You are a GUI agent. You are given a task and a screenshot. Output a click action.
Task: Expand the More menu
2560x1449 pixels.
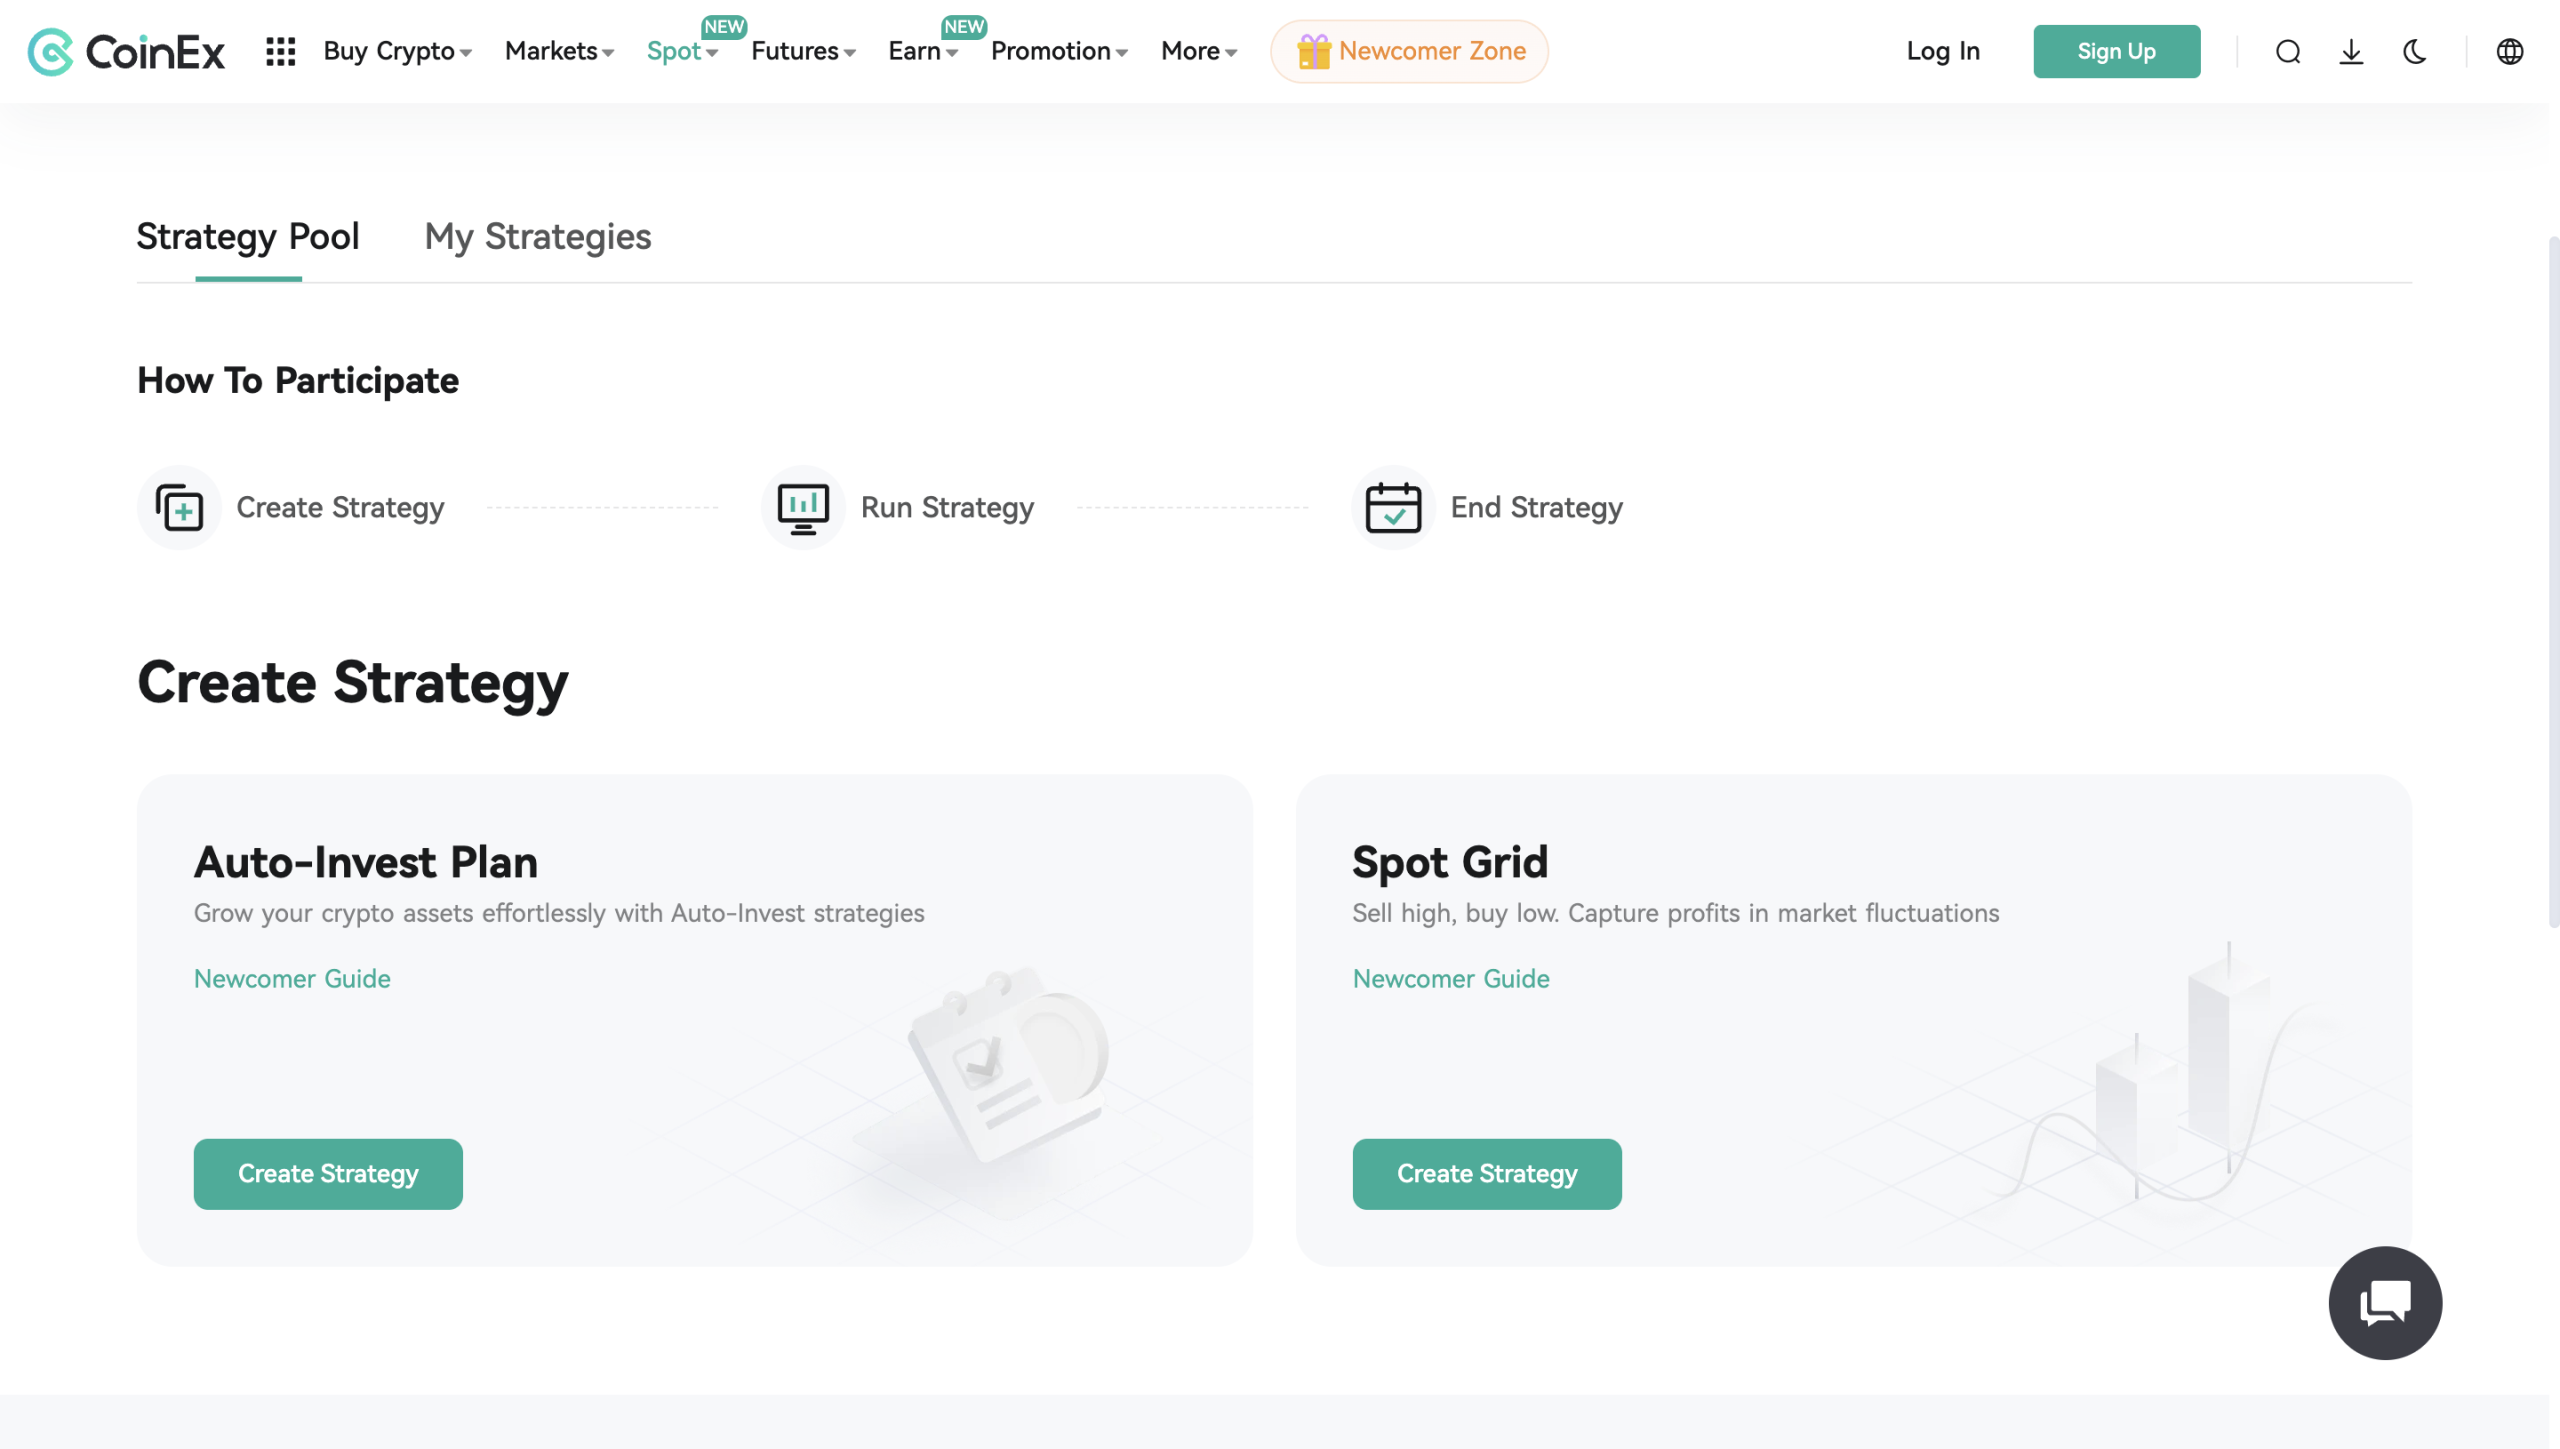coord(1199,52)
